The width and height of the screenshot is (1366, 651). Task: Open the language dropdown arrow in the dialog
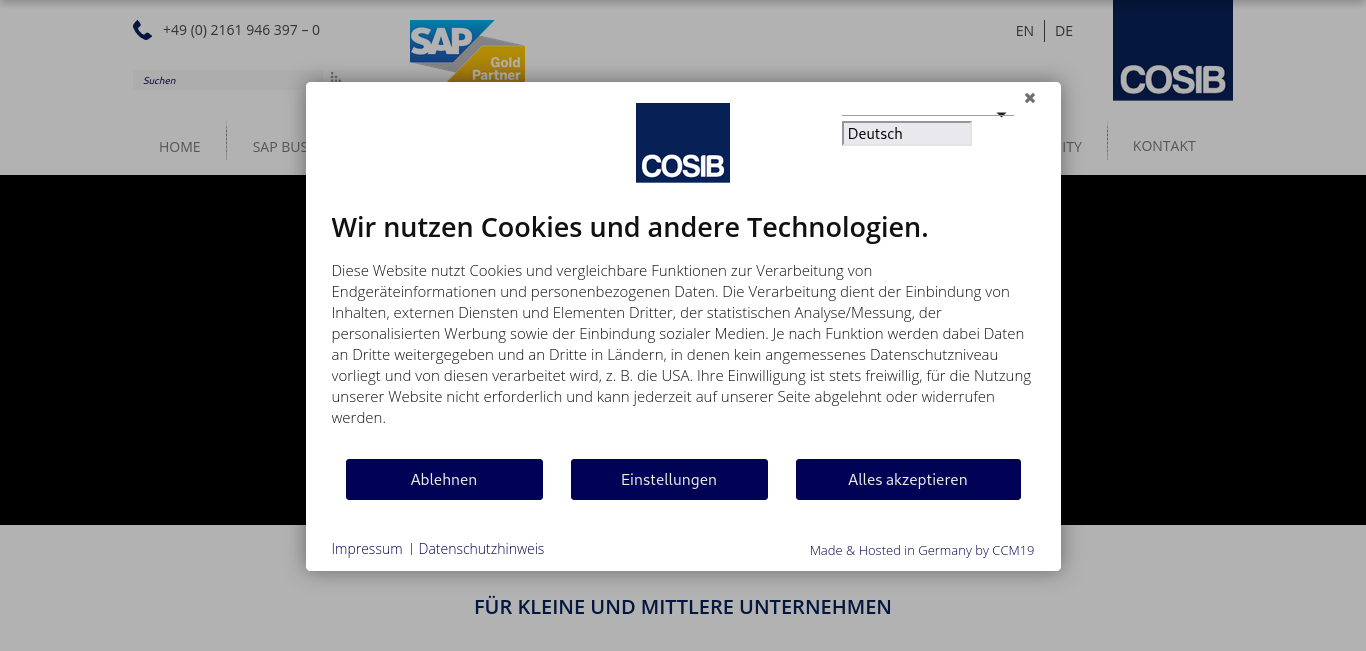tap(1001, 115)
